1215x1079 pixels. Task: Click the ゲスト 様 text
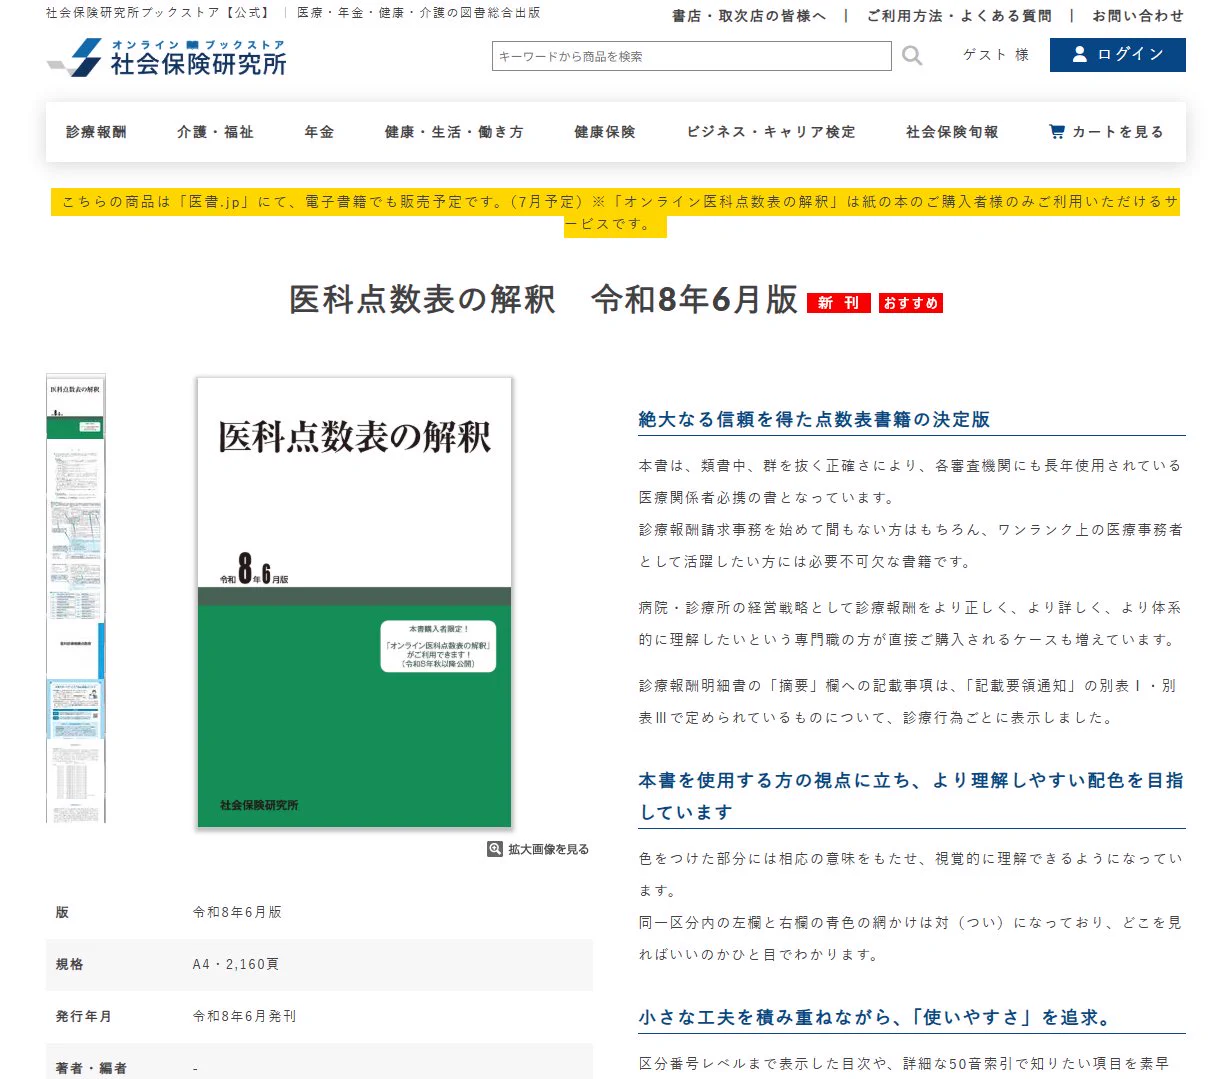point(996,55)
